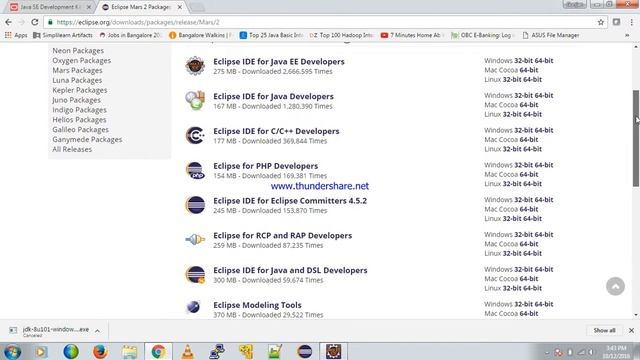Open VLC media player from the taskbar
This screenshot has width=640, height=360.
[187, 351]
